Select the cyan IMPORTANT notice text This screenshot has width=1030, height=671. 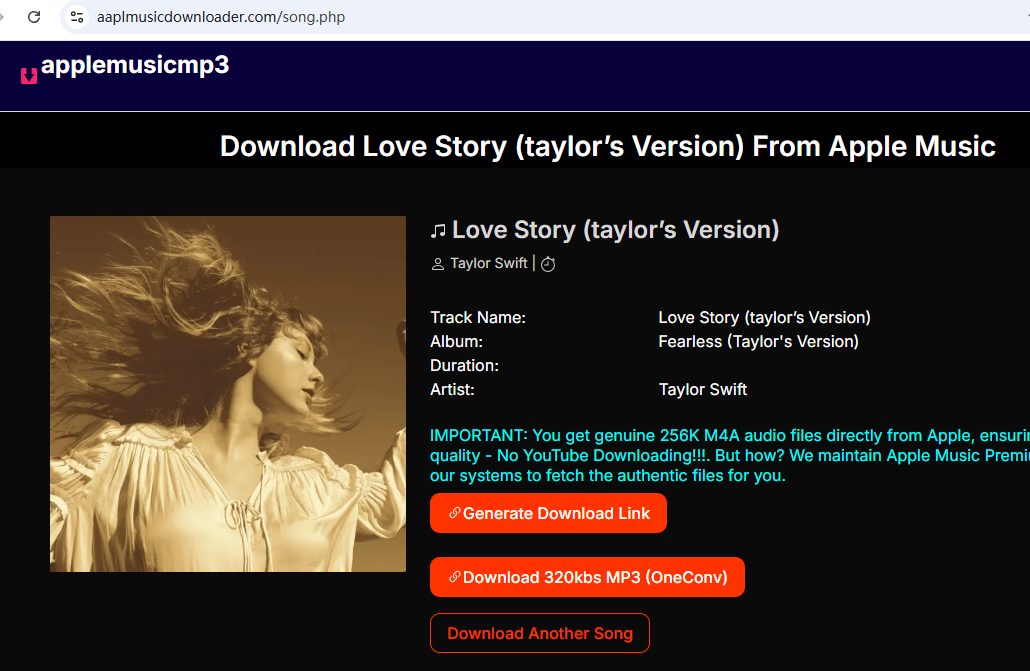coord(730,455)
